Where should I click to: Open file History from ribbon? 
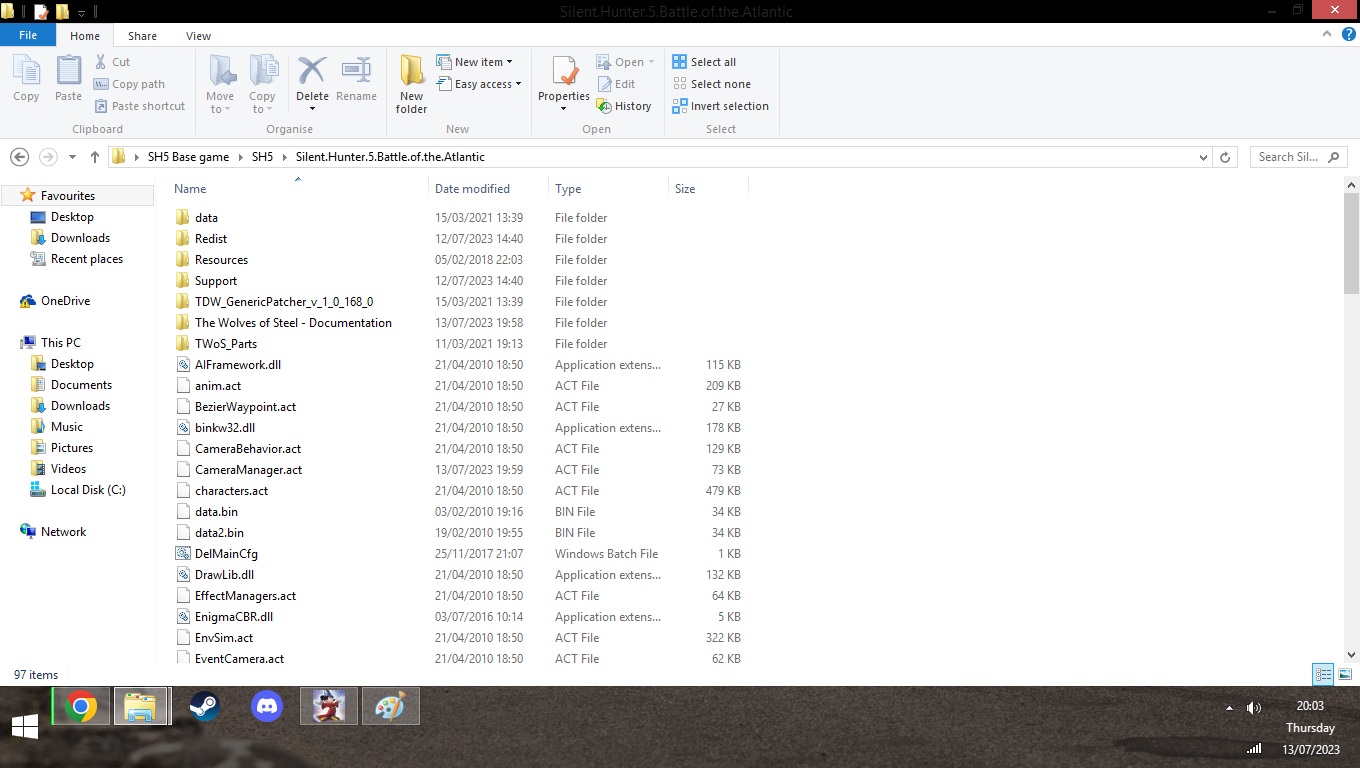coord(624,106)
